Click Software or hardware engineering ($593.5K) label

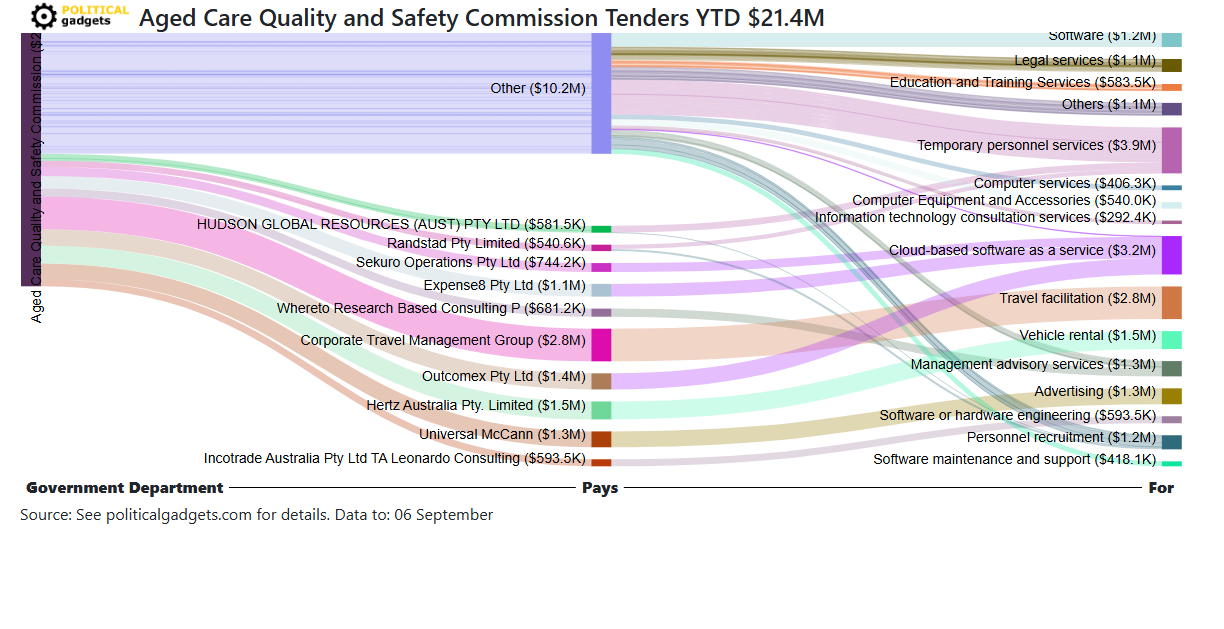(x=1018, y=415)
